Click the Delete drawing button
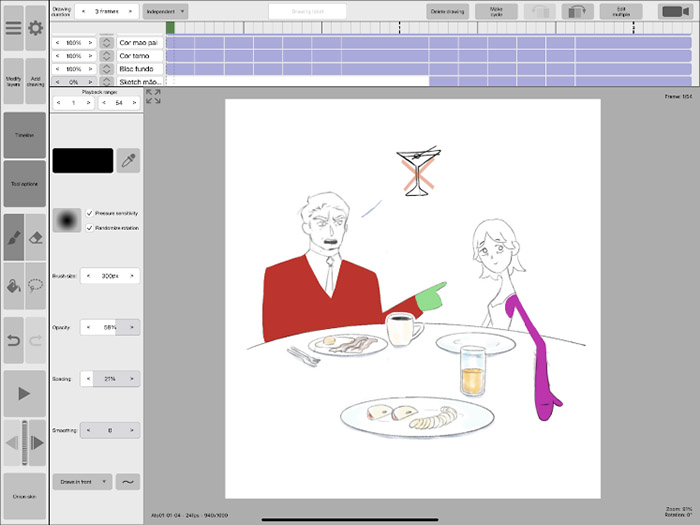Viewport: 700px width, 525px height. click(x=448, y=12)
